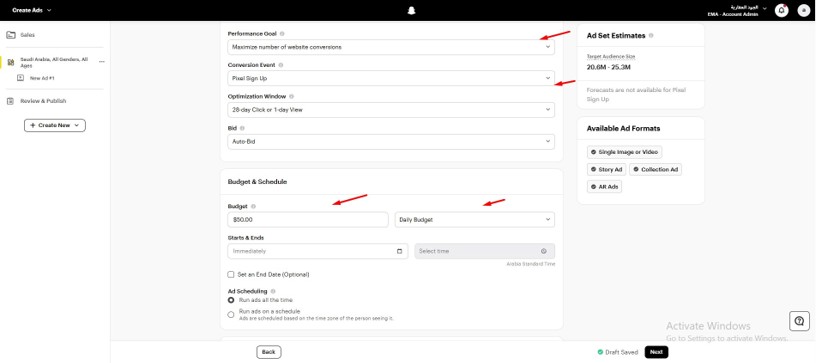The width and height of the screenshot is (816, 363).
Task: Select Run ads on a schedule
Action: 231,314
